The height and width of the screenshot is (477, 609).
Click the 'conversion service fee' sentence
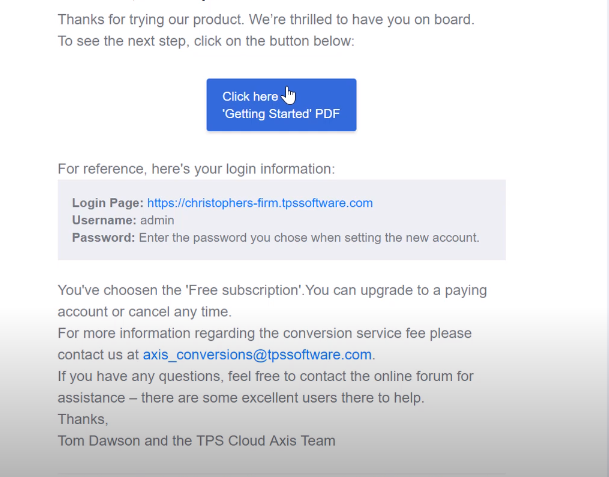(264, 344)
